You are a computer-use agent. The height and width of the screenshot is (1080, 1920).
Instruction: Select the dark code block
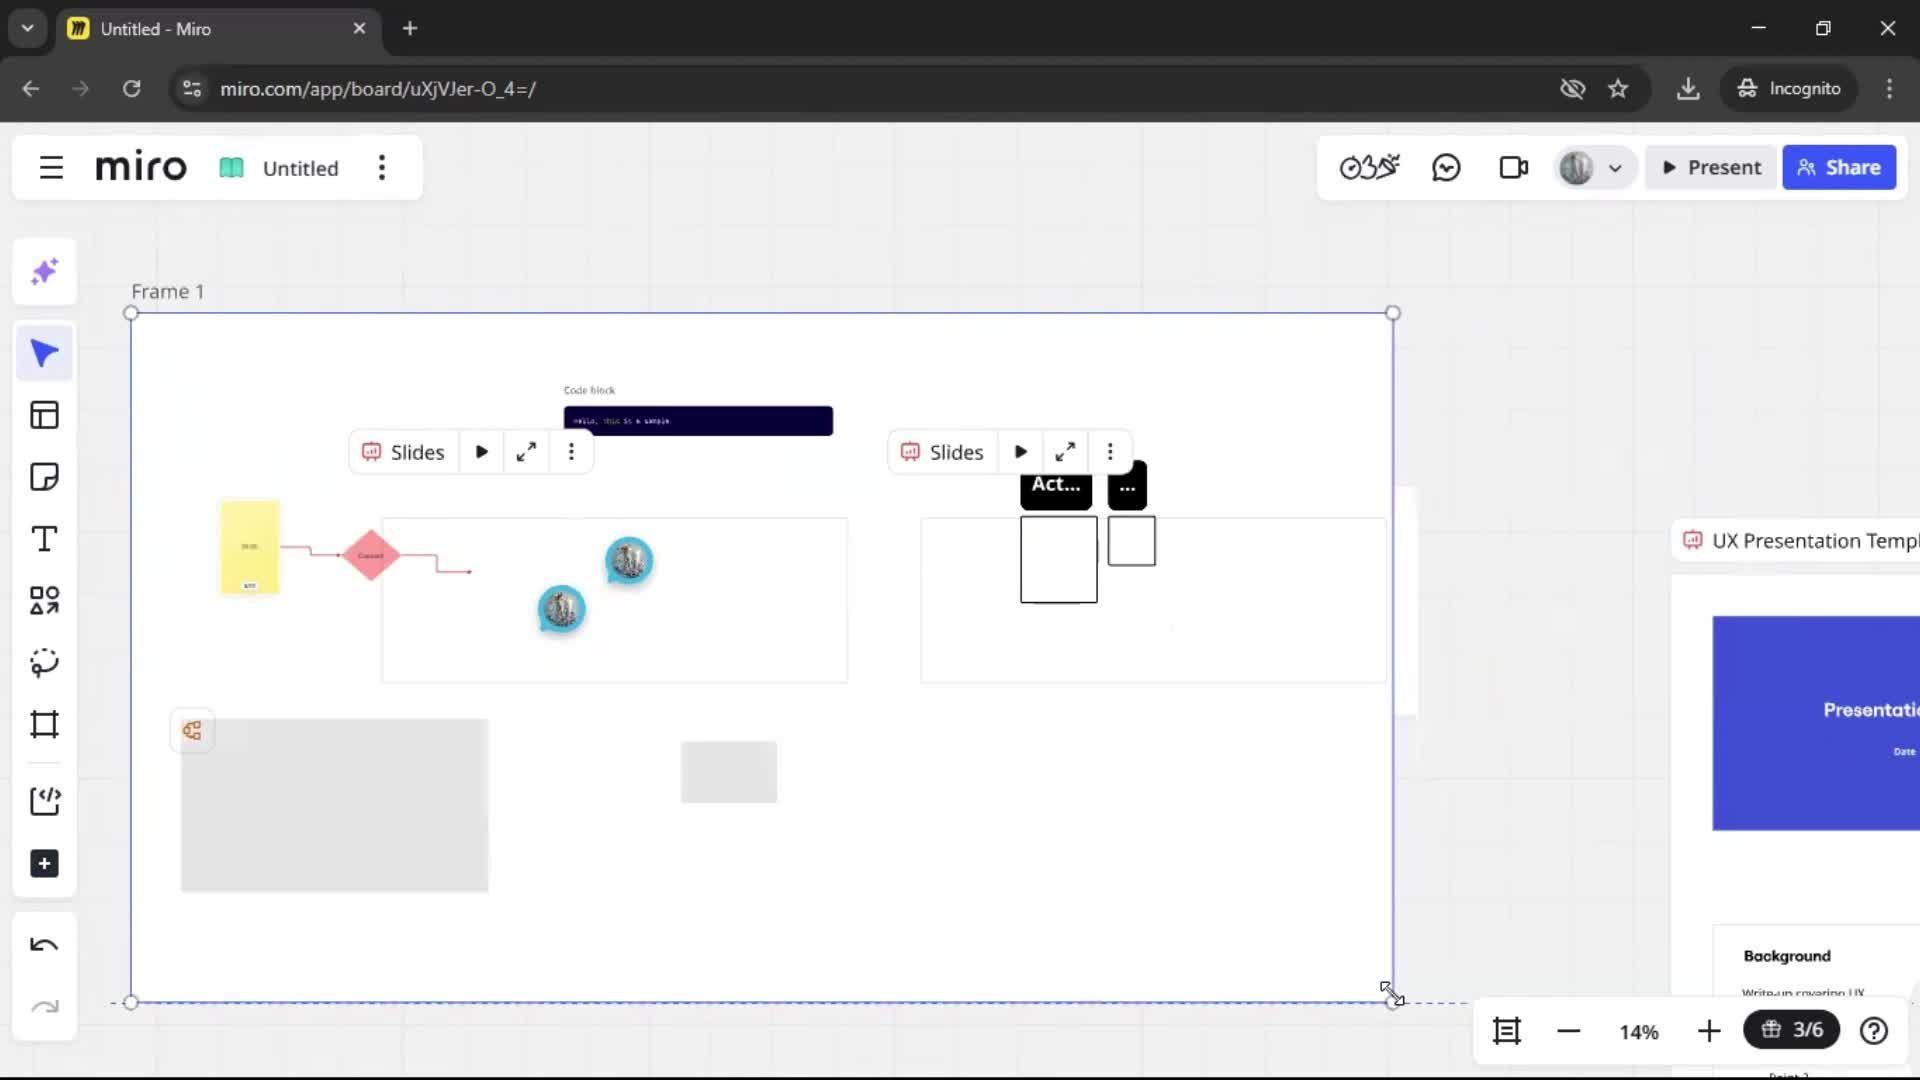(x=698, y=421)
